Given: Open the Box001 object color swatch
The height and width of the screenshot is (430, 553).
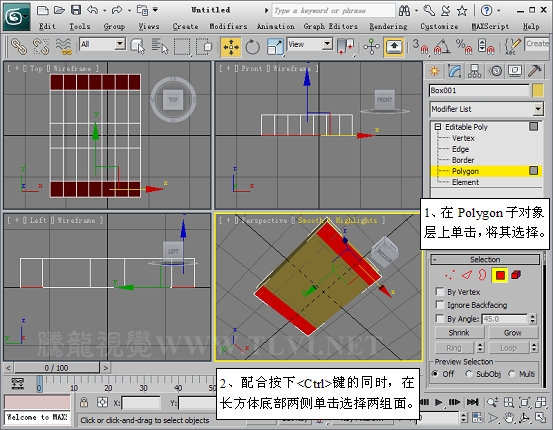Looking at the screenshot, I should coord(538,91).
